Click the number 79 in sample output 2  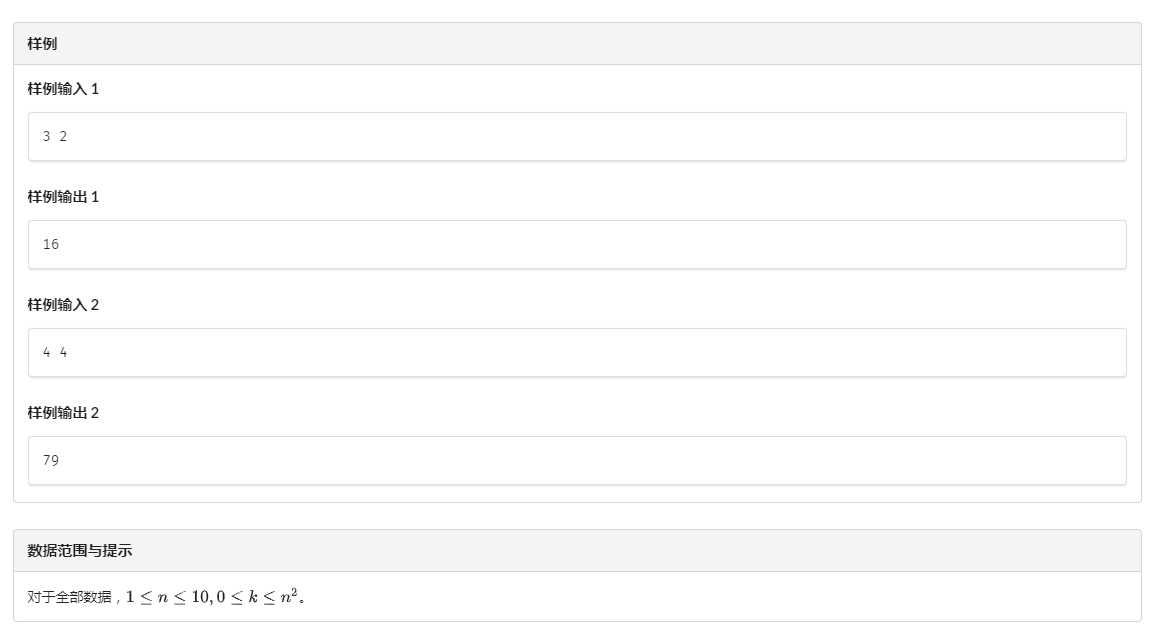tap(50, 460)
